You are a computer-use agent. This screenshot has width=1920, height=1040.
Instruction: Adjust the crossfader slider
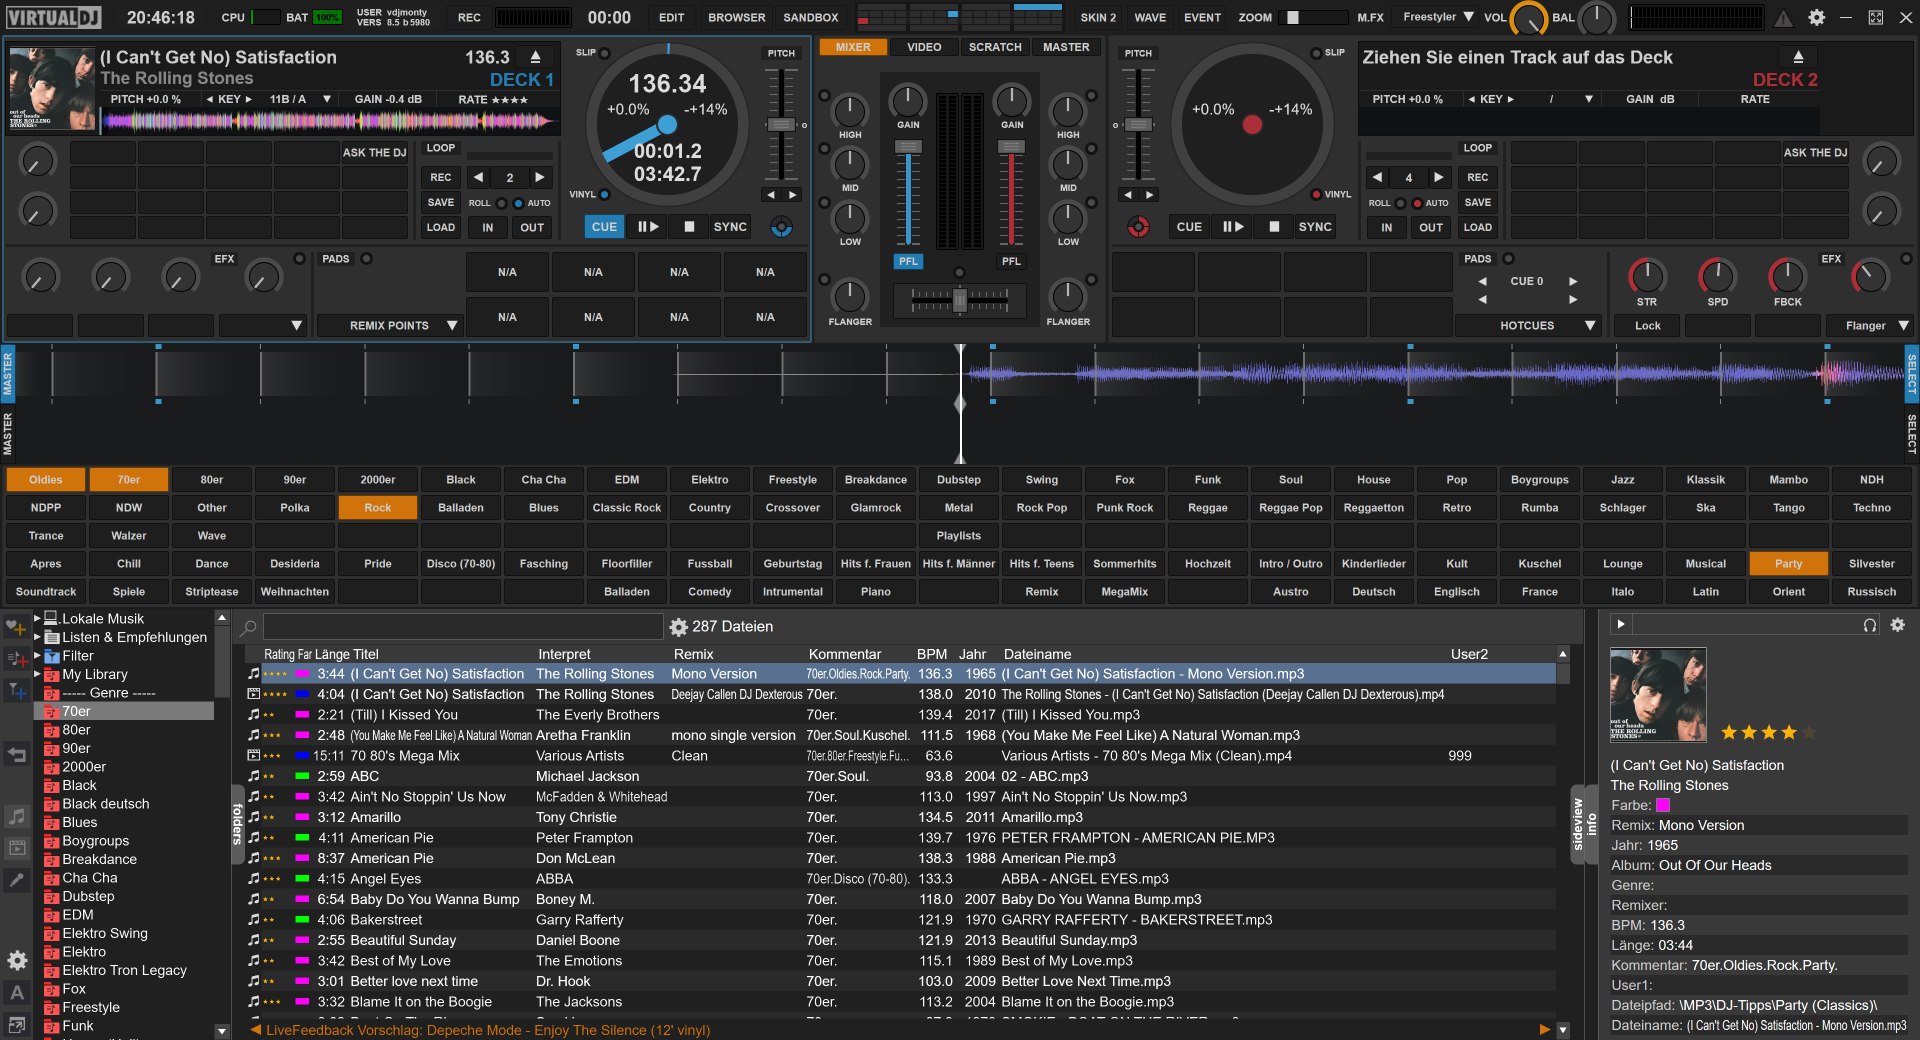click(x=959, y=299)
